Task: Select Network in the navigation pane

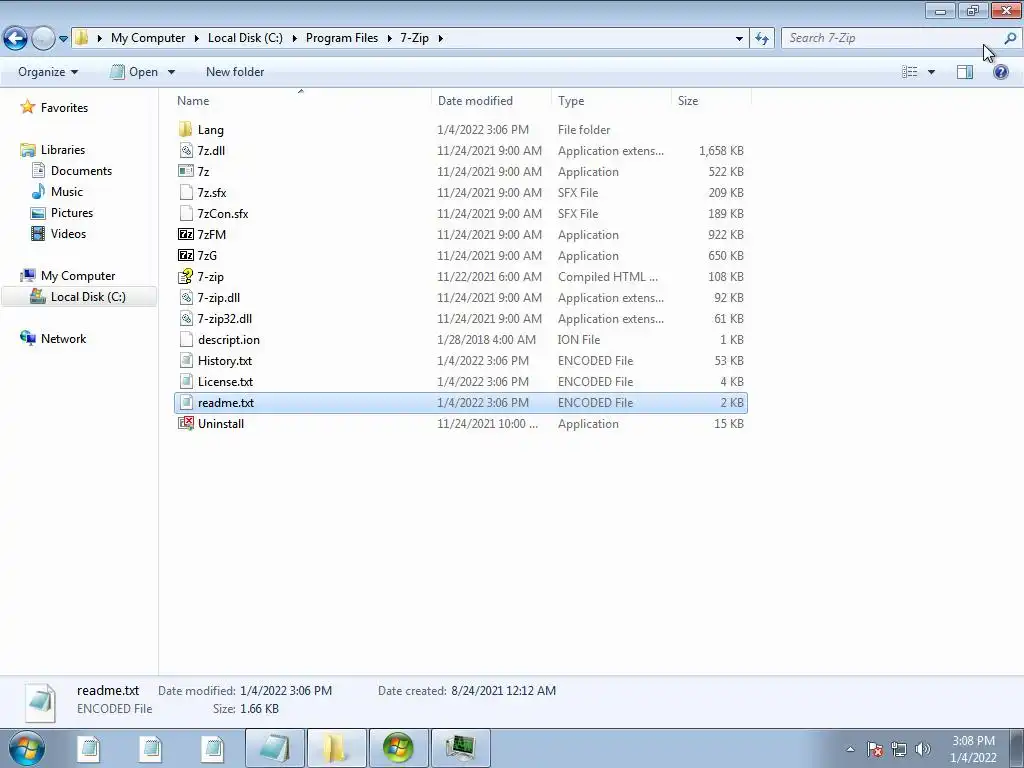Action: pos(63,338)
